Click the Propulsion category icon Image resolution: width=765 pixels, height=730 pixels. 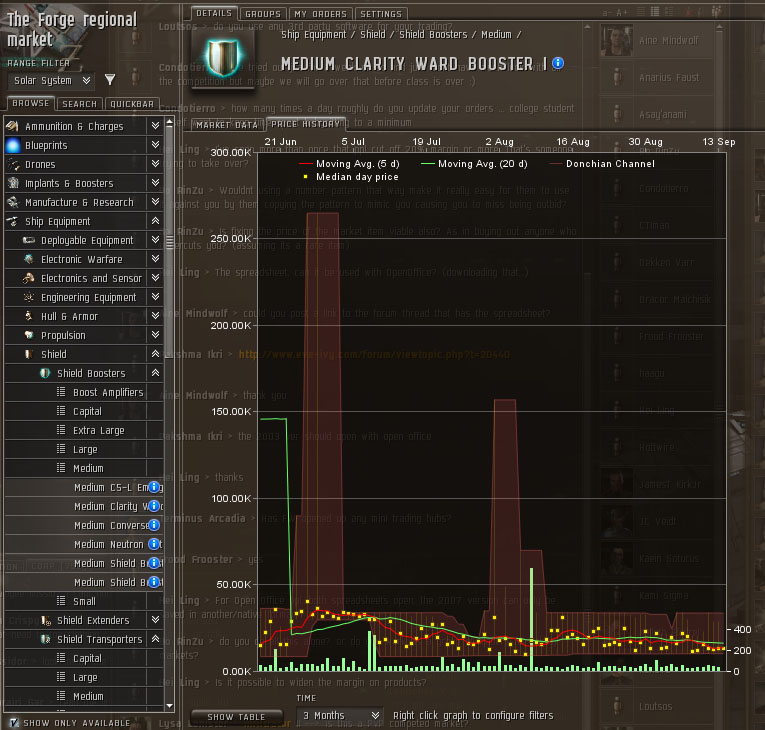point(29,336)
